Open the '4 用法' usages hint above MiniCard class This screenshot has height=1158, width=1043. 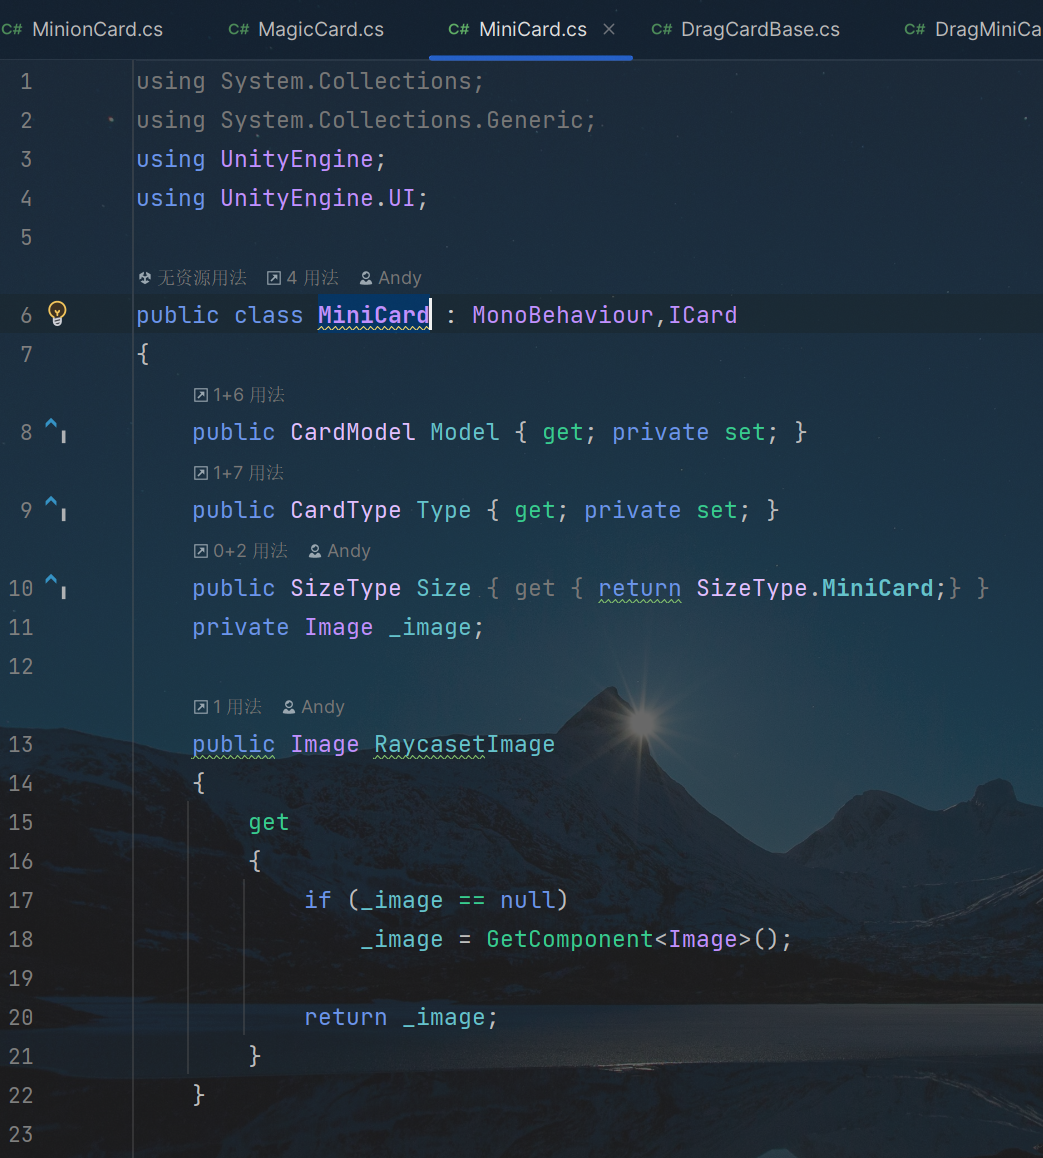[303, 278]
